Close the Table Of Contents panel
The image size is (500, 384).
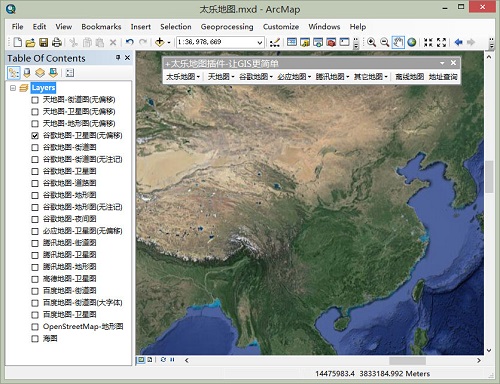pyautogui.click(x=127, y=58)
